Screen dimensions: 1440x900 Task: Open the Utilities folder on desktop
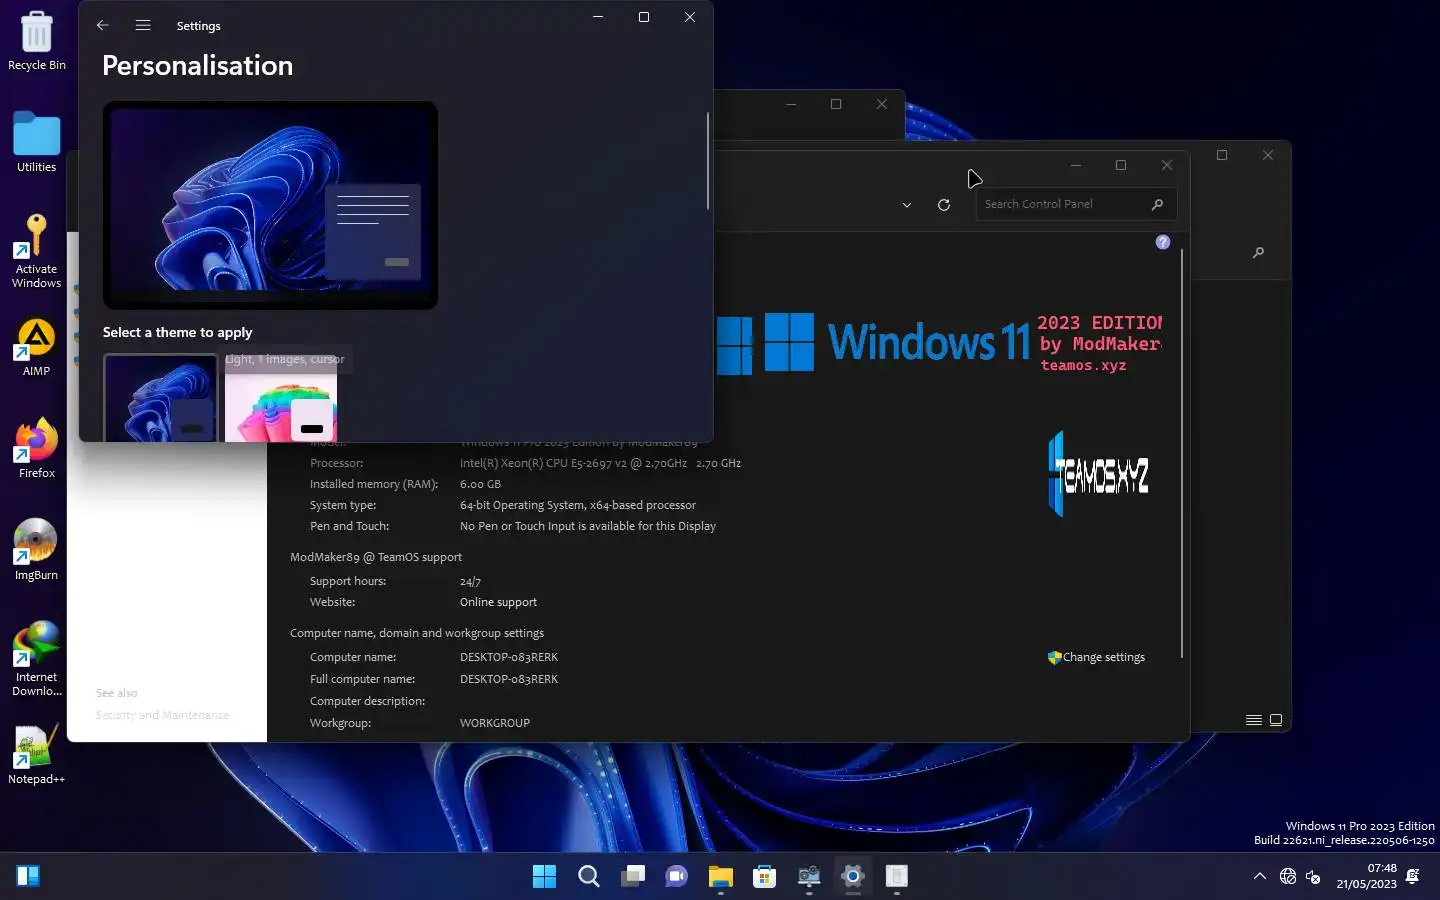coord(37,142)
